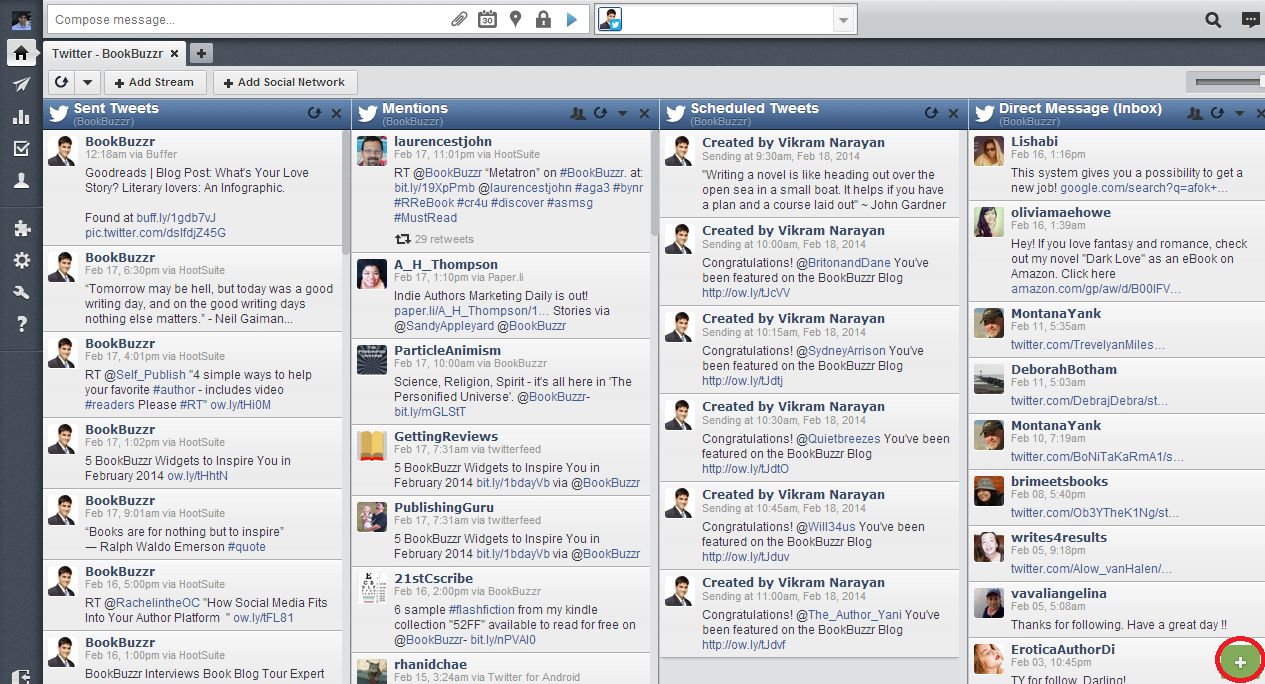Open the Publisher paper-plane icon
The image size is (1265, 684).
(21, 85)
